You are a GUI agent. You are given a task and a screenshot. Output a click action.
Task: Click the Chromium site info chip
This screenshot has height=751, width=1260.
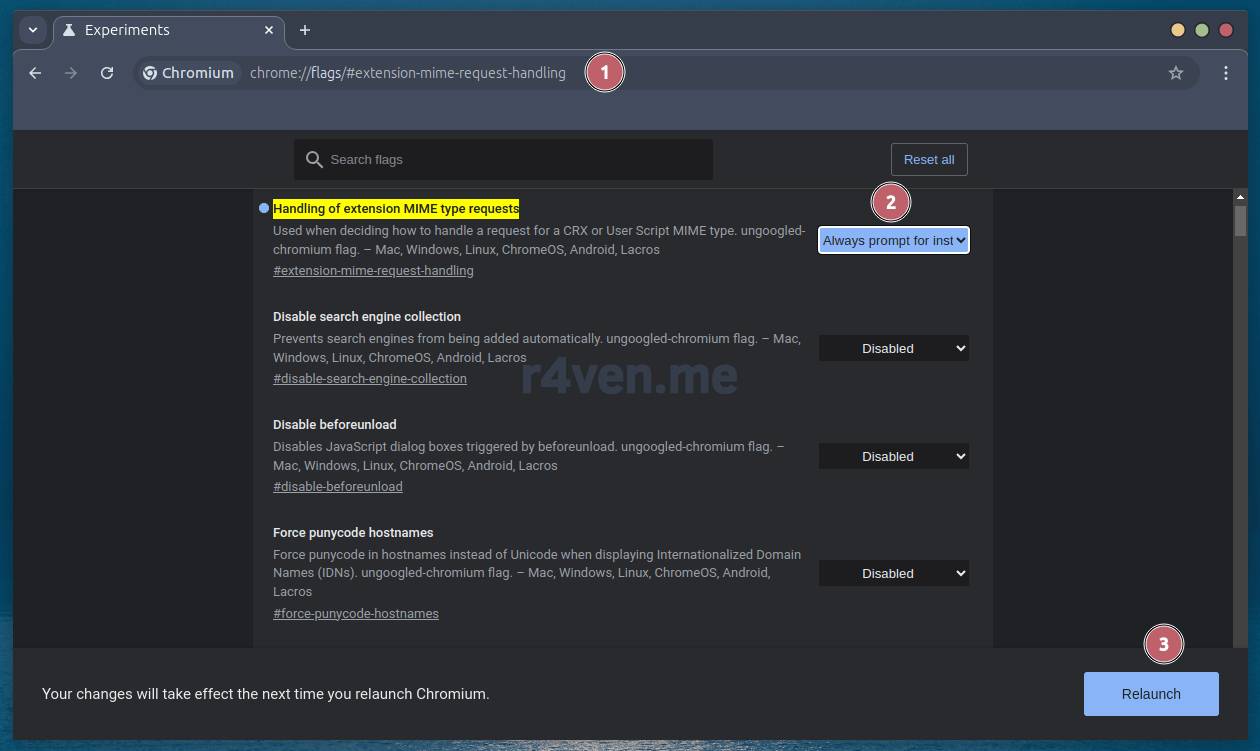(188, 73)
